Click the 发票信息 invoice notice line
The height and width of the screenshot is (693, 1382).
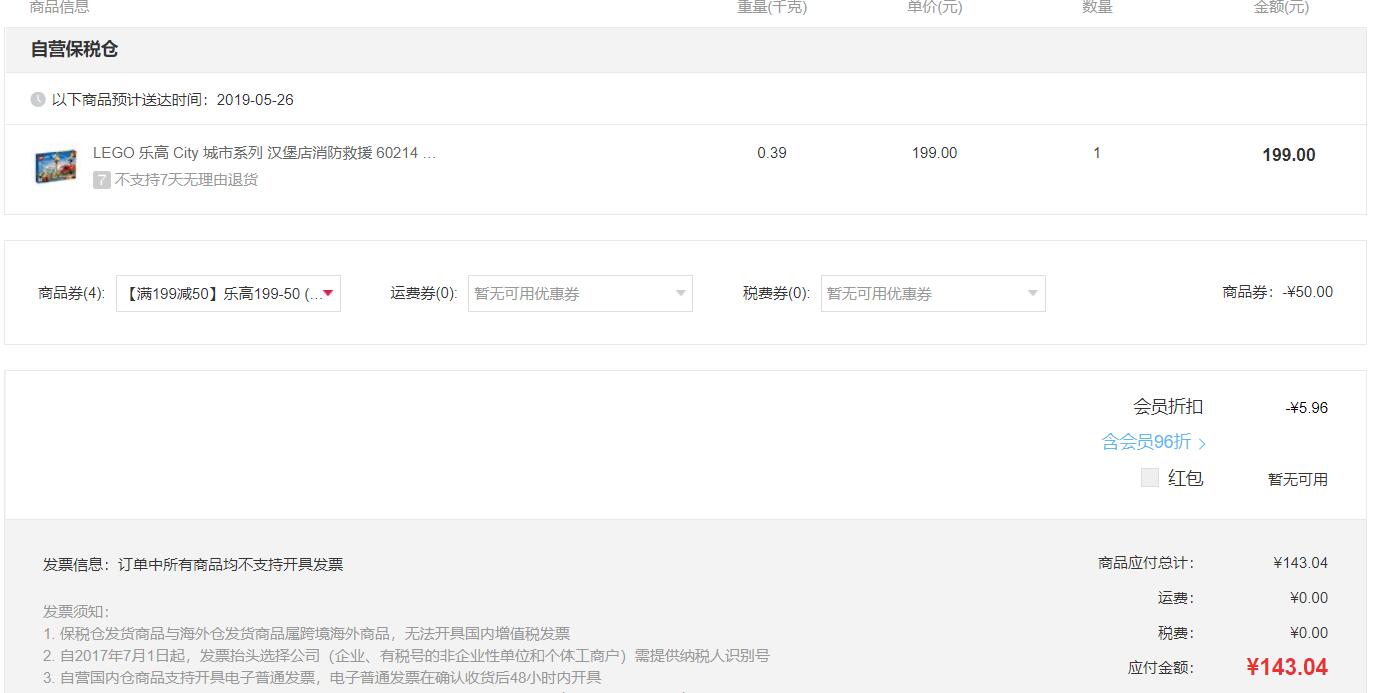coord(193,564)
